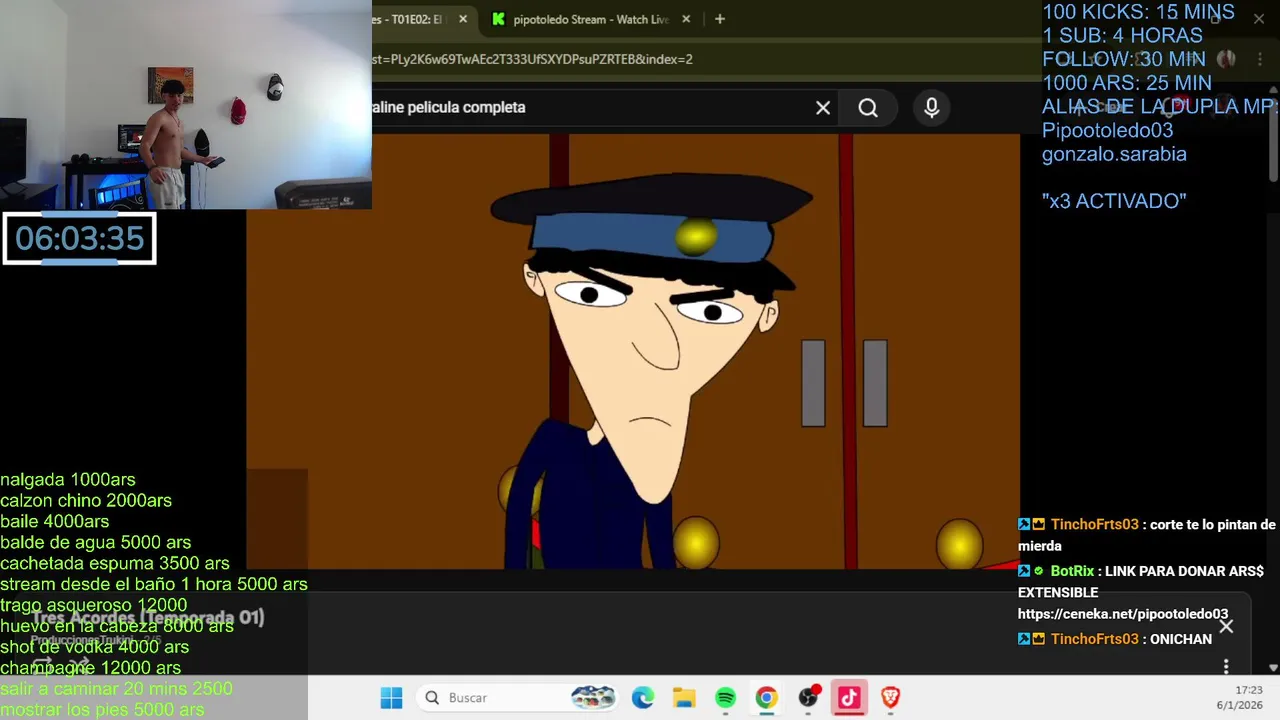Launch Brave browser from the taskbar
This screenshot has height=720, width=1280.
pos(890,698)
